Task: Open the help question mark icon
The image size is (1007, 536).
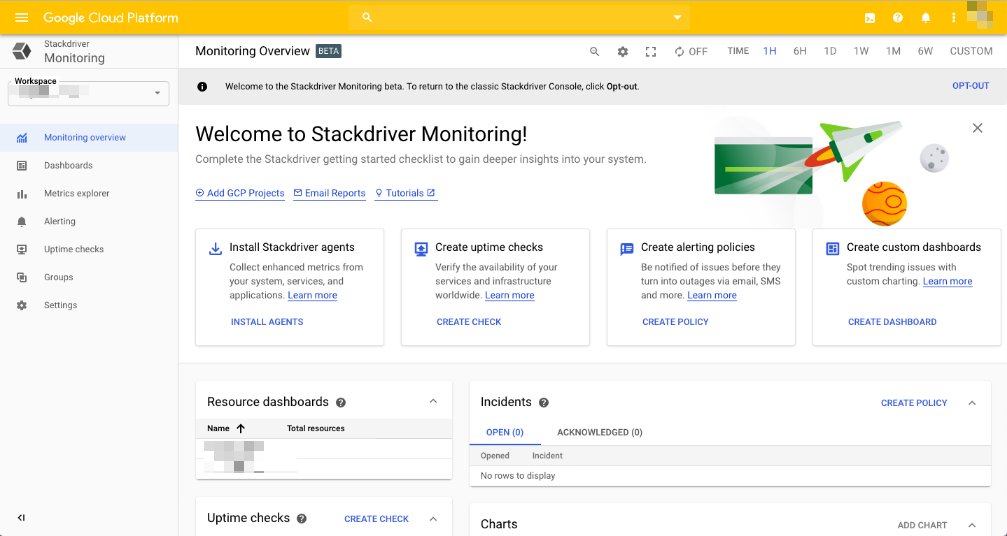Action: tap(898, 18)
